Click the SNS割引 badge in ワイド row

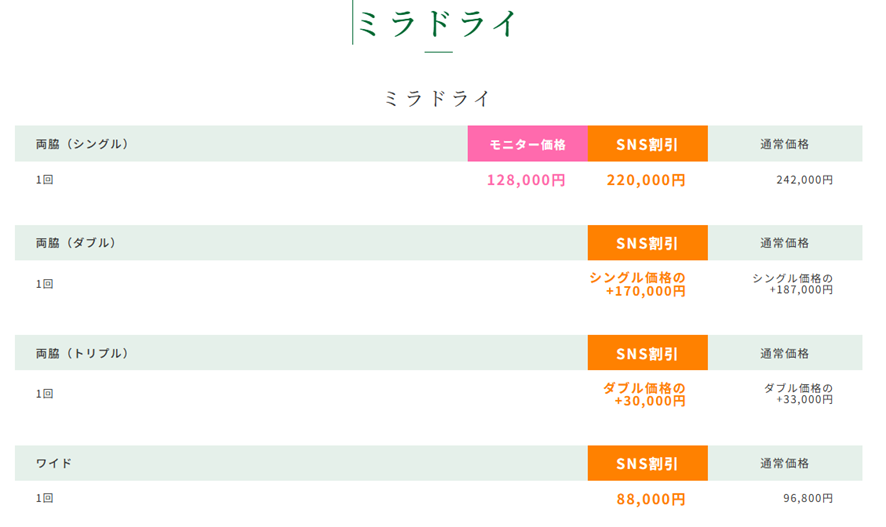coord(647,463)
